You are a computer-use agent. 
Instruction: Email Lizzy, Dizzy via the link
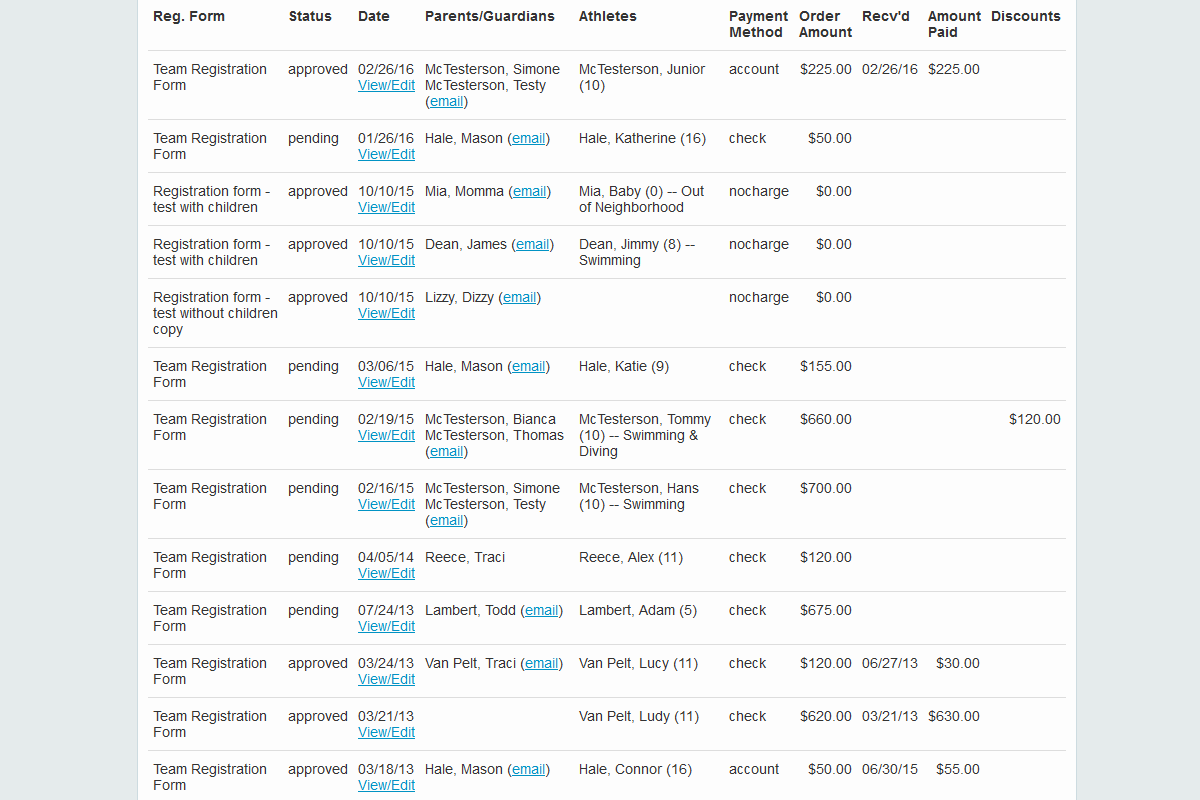pos(519,298)
